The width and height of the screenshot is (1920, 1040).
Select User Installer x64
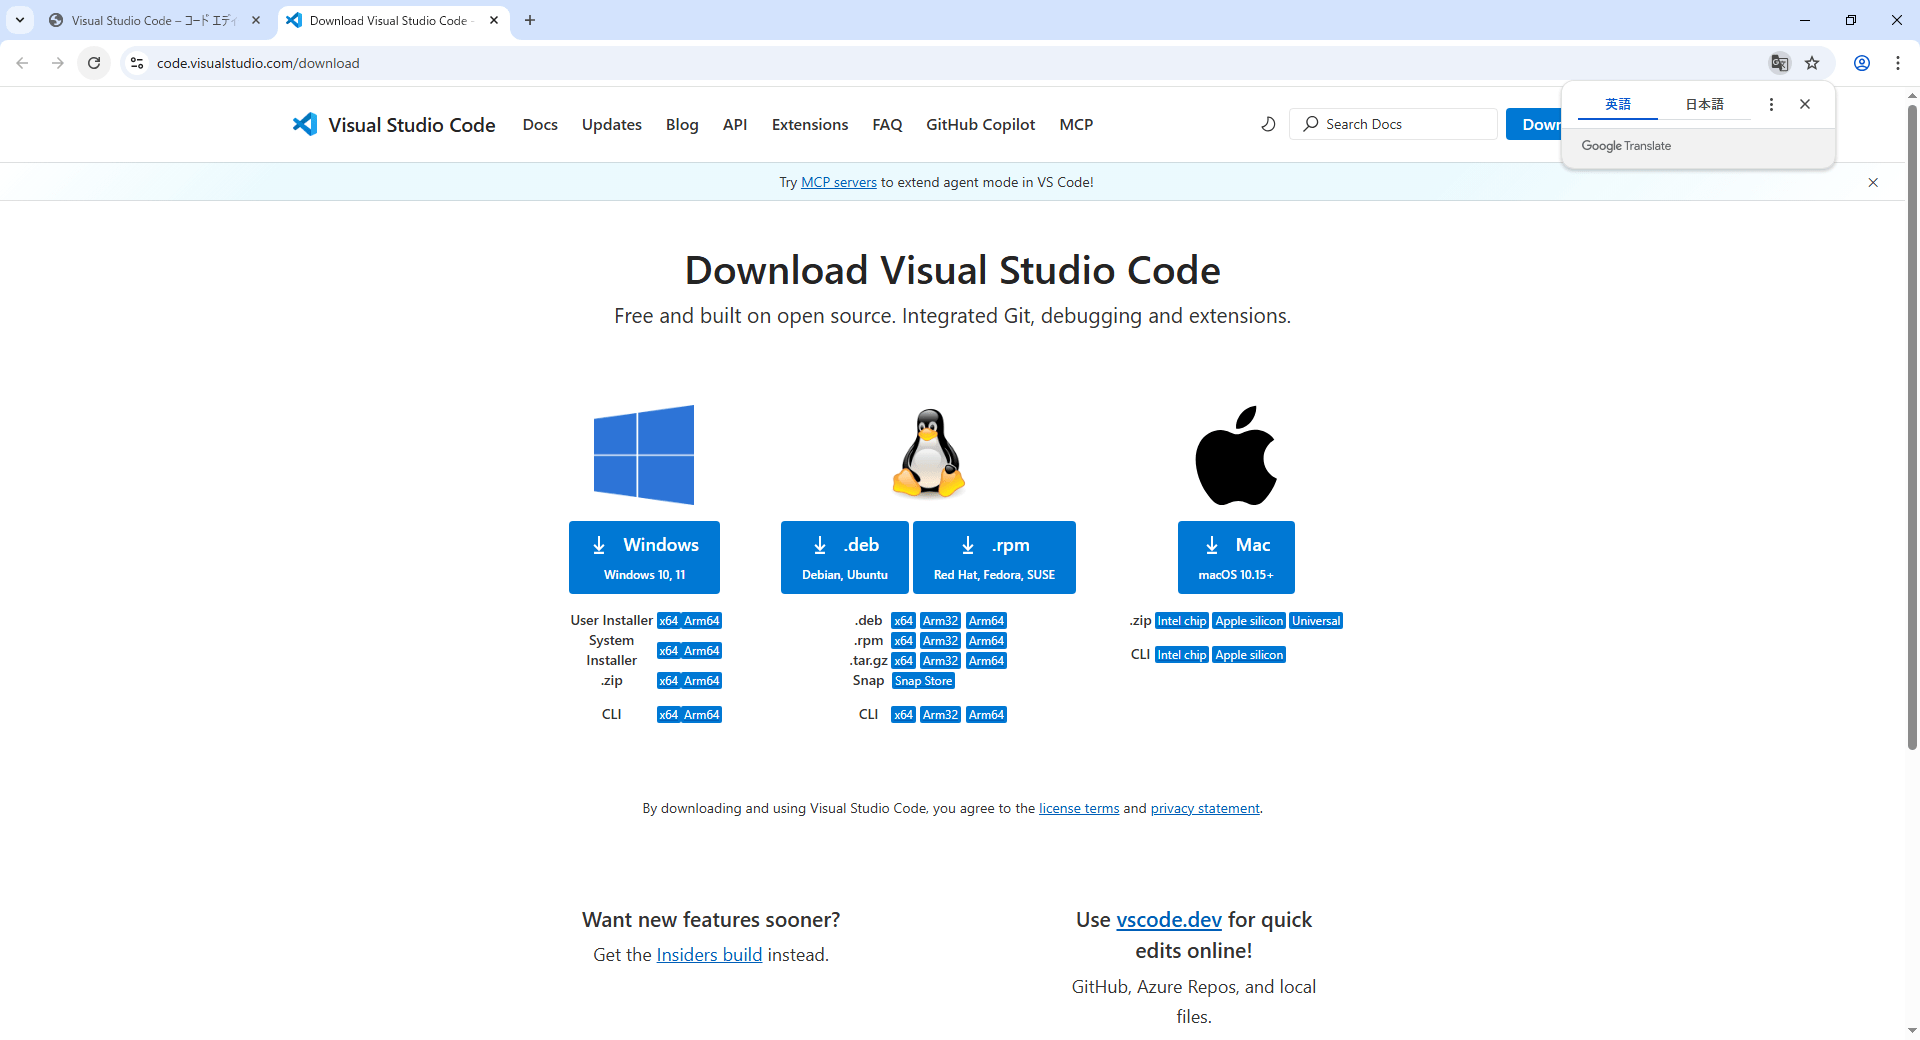669,621
